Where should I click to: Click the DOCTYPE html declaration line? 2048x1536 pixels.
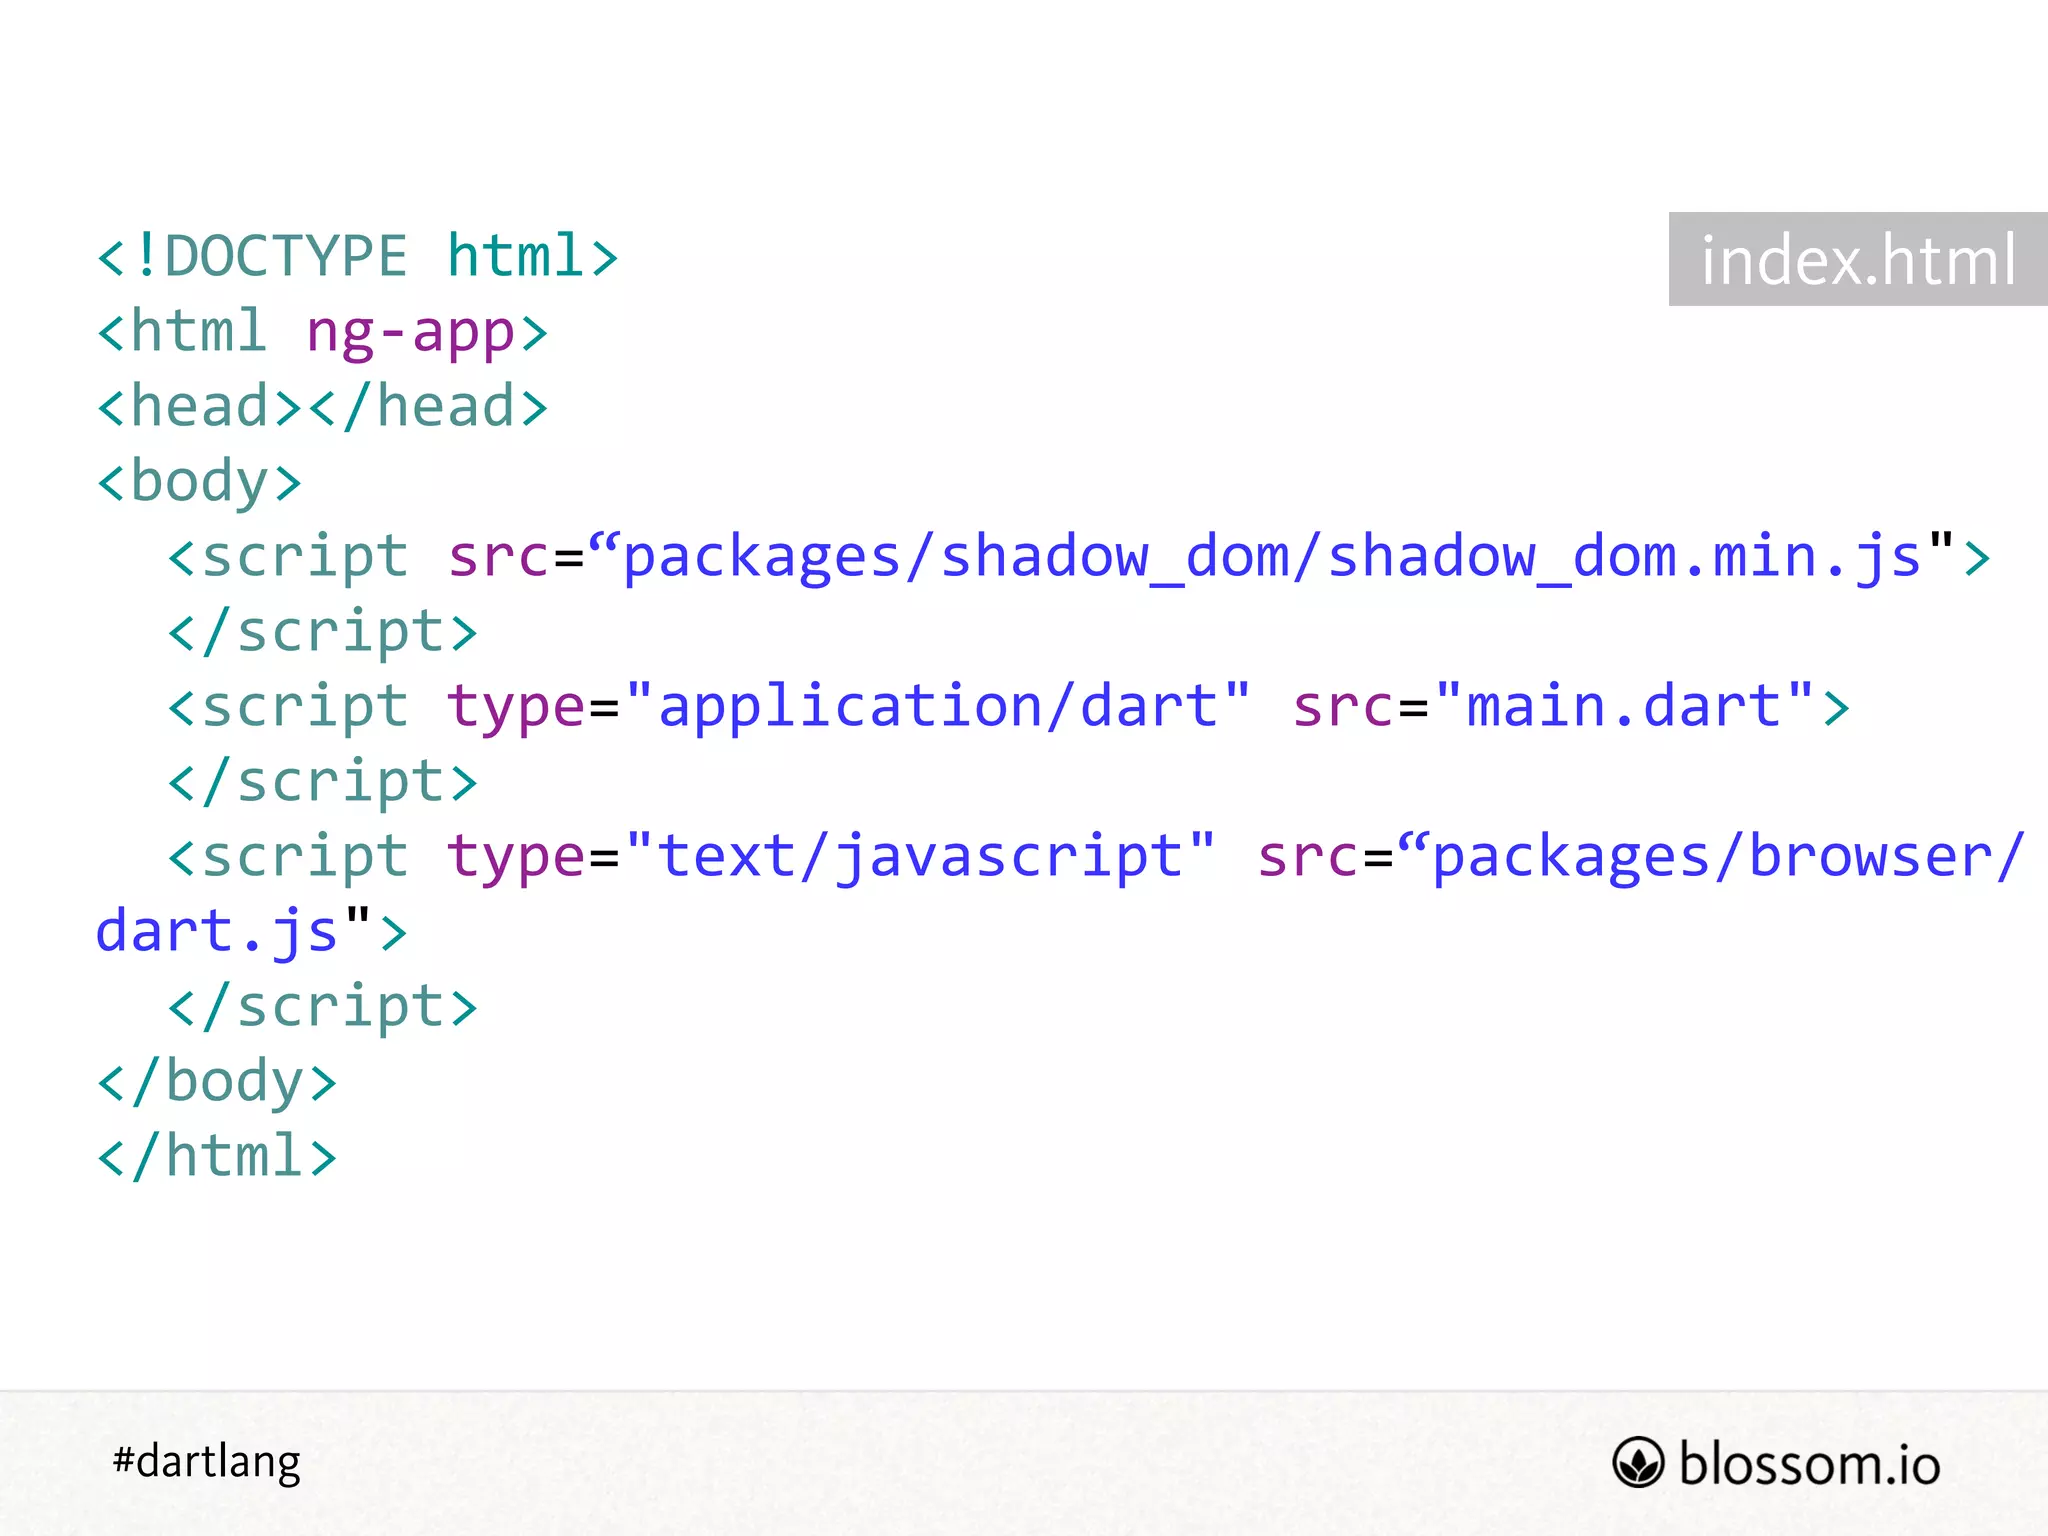tap(357, 256)
